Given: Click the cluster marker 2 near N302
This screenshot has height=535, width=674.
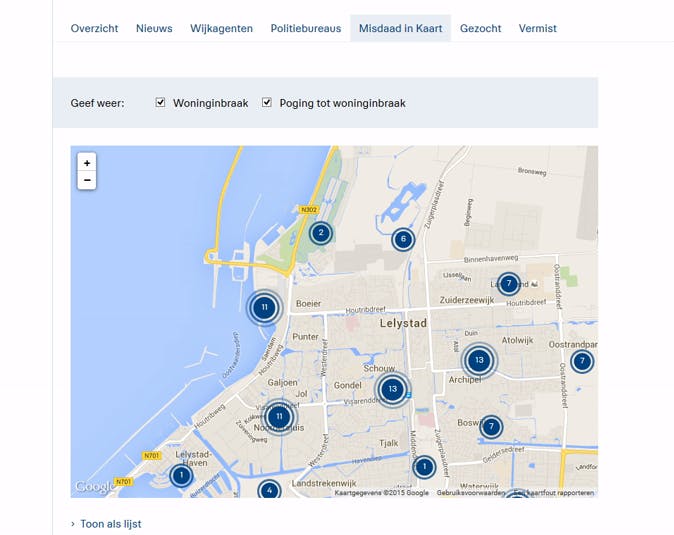Looking at the screenshot, I should coord(321,233).
